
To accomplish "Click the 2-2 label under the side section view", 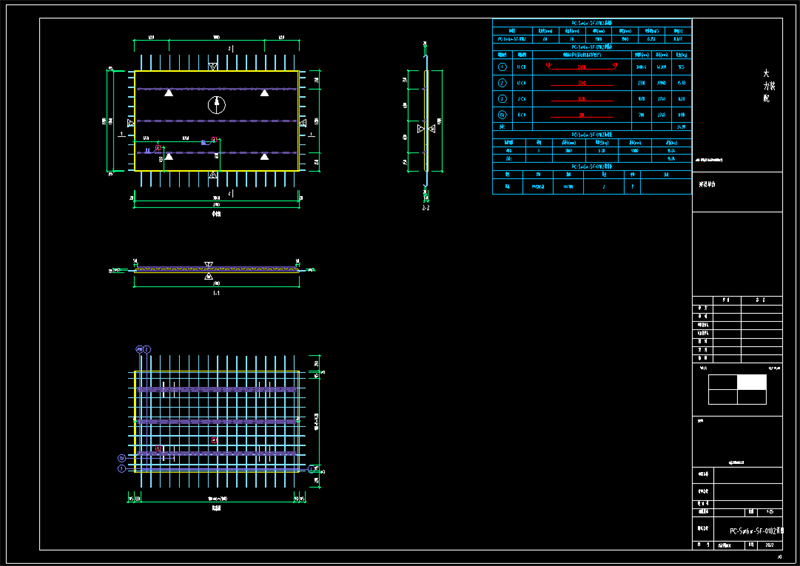I will click(426, 208).
